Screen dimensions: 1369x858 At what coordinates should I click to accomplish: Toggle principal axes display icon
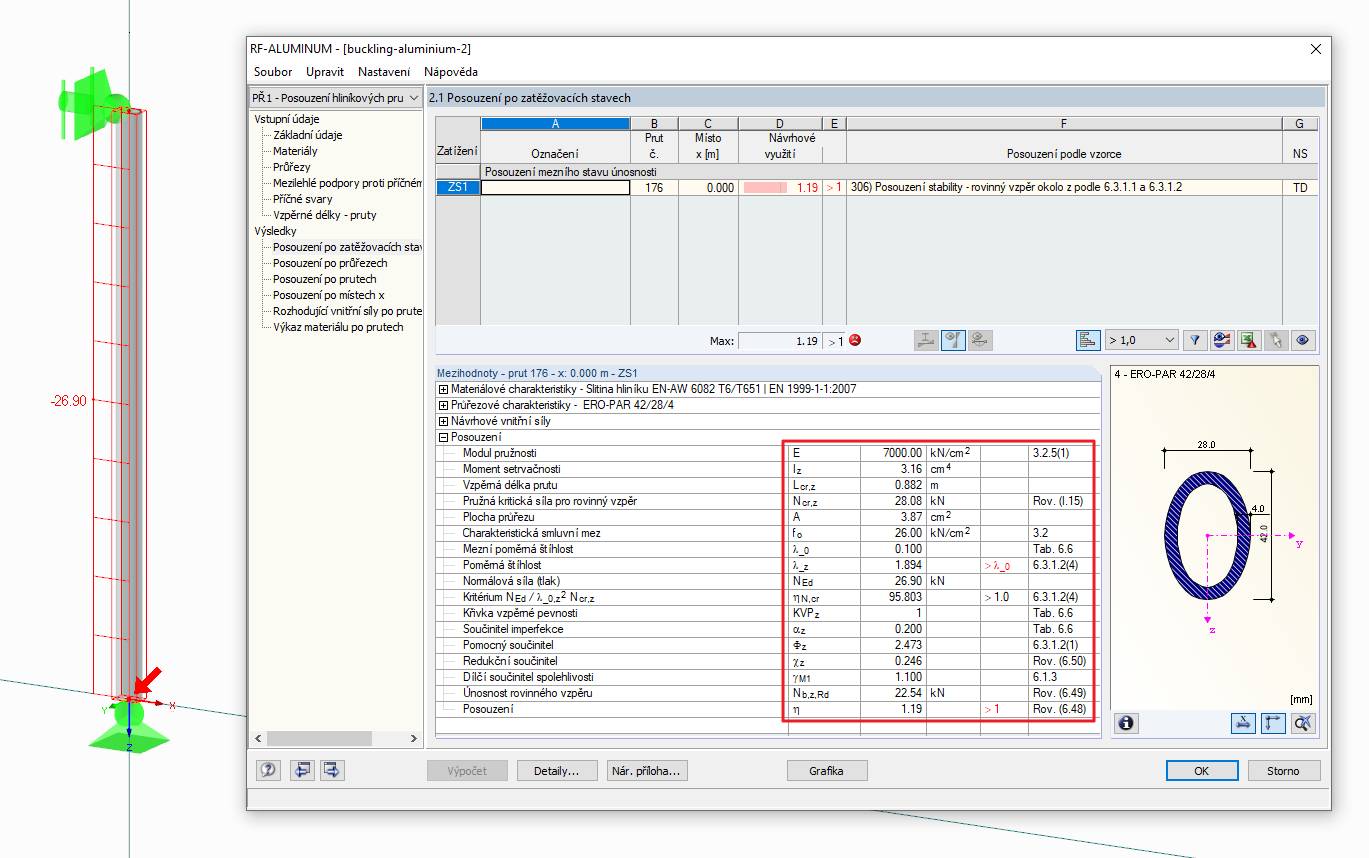coord(1273,723)
